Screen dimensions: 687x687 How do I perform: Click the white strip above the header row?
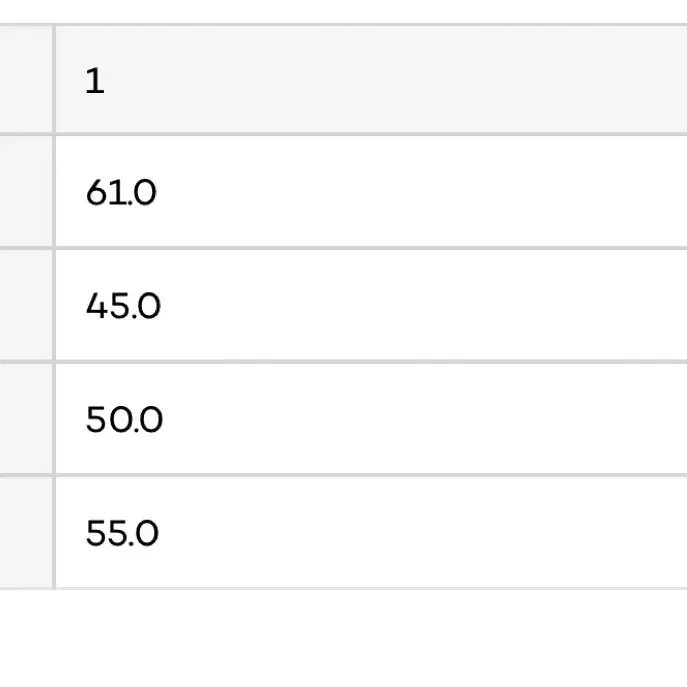[344, 11]
